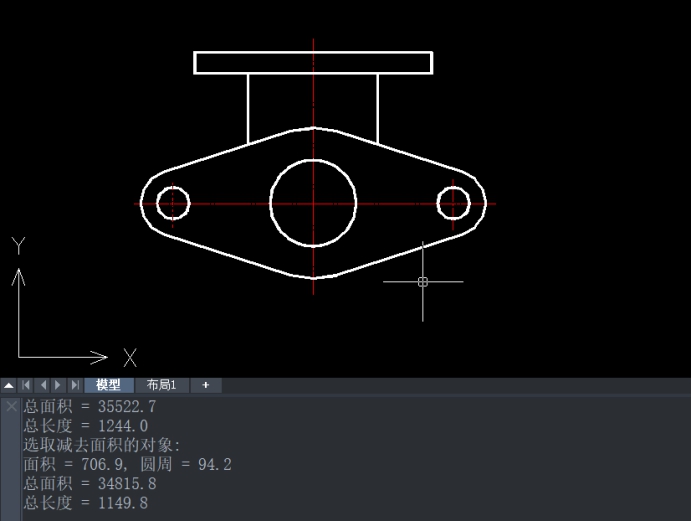Select the red vertical centerline above the flange
Image resolution: width=692 pixels, height=521 pixels.
pyautogui.click(x=314, y=44)
